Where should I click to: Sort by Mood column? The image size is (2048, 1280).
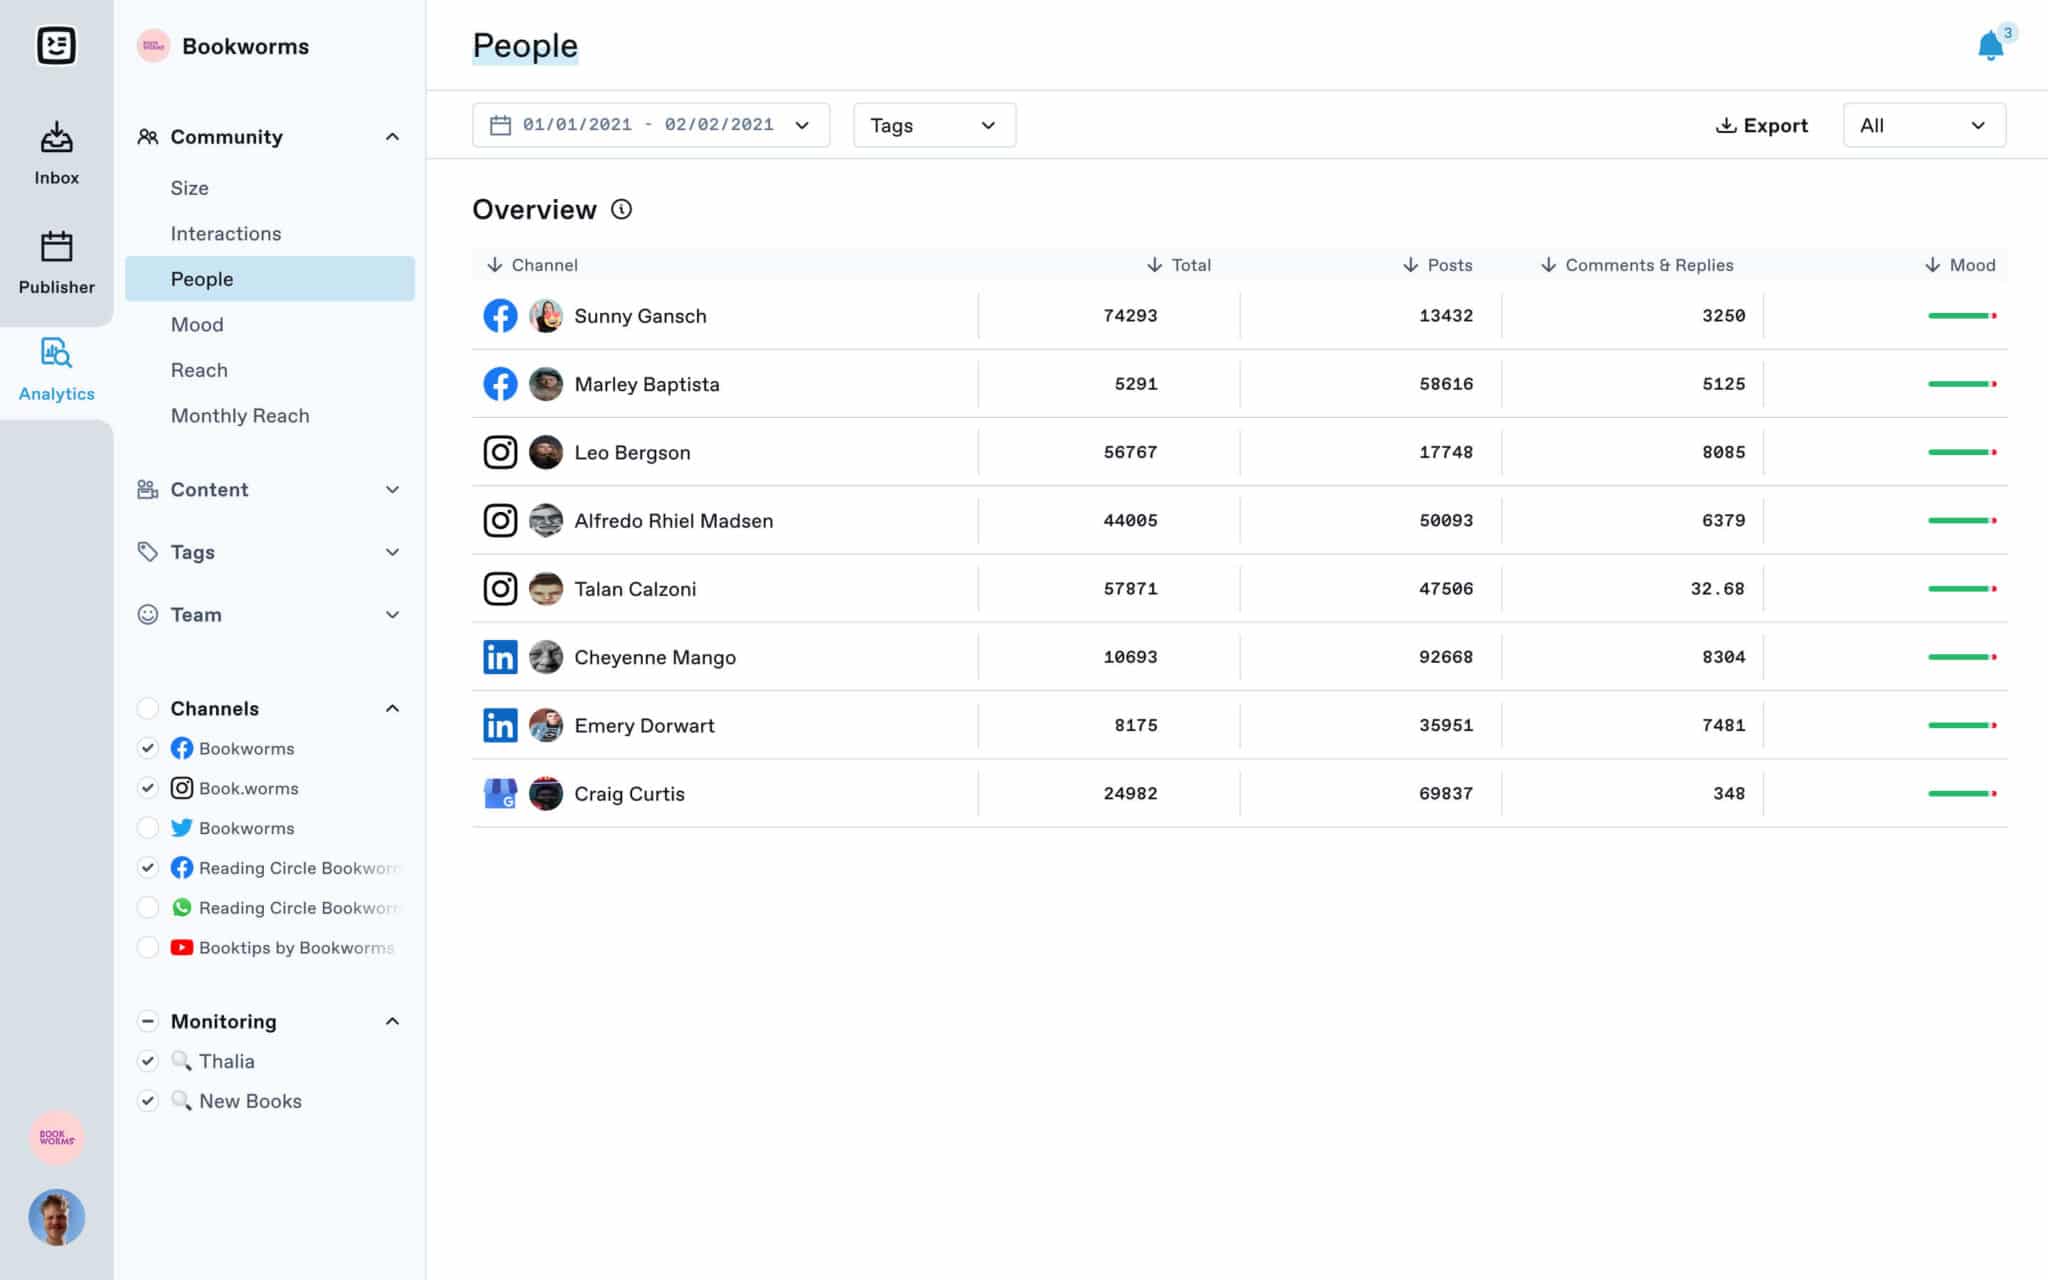(1960, 265)
